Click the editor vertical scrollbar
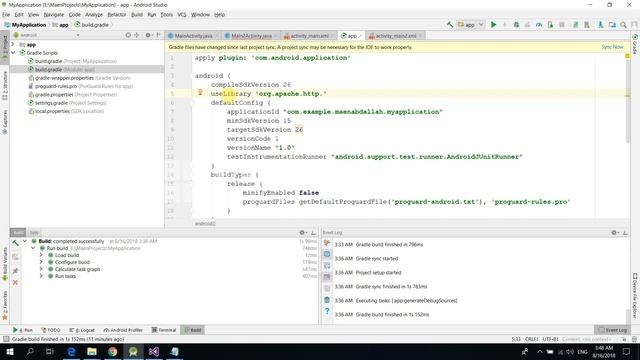Screen dimensions: 640x360 pos(627,99)
